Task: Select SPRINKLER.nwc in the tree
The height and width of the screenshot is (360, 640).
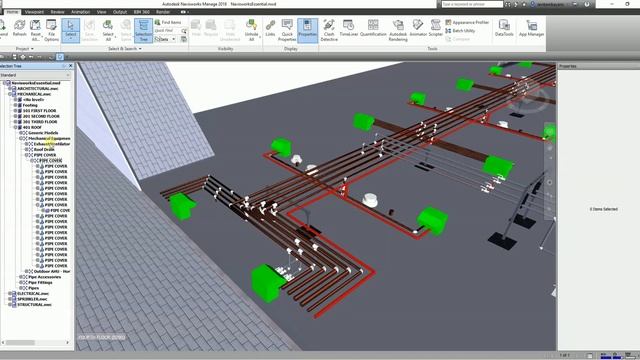Action: coord(32,299)
